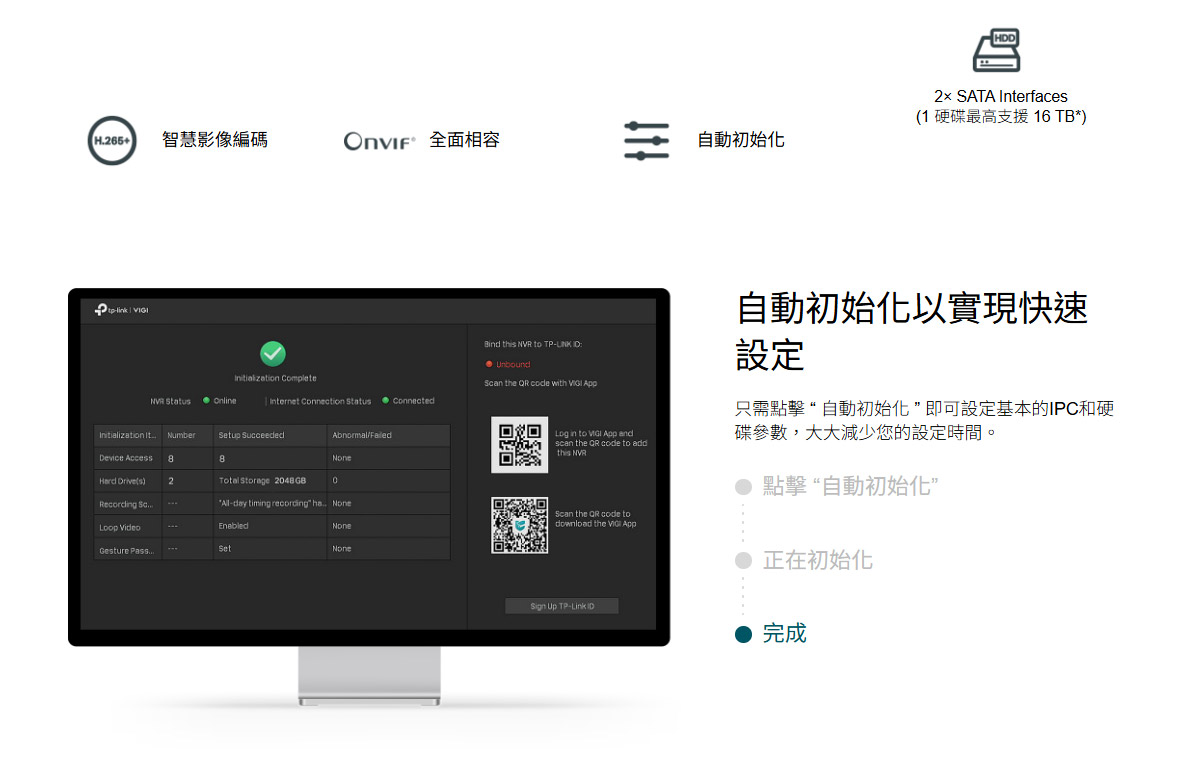The width and height of the screenshot is (1200, 774).
Task: Click the 智慧影像編碼 feature label
Action: 215,140
